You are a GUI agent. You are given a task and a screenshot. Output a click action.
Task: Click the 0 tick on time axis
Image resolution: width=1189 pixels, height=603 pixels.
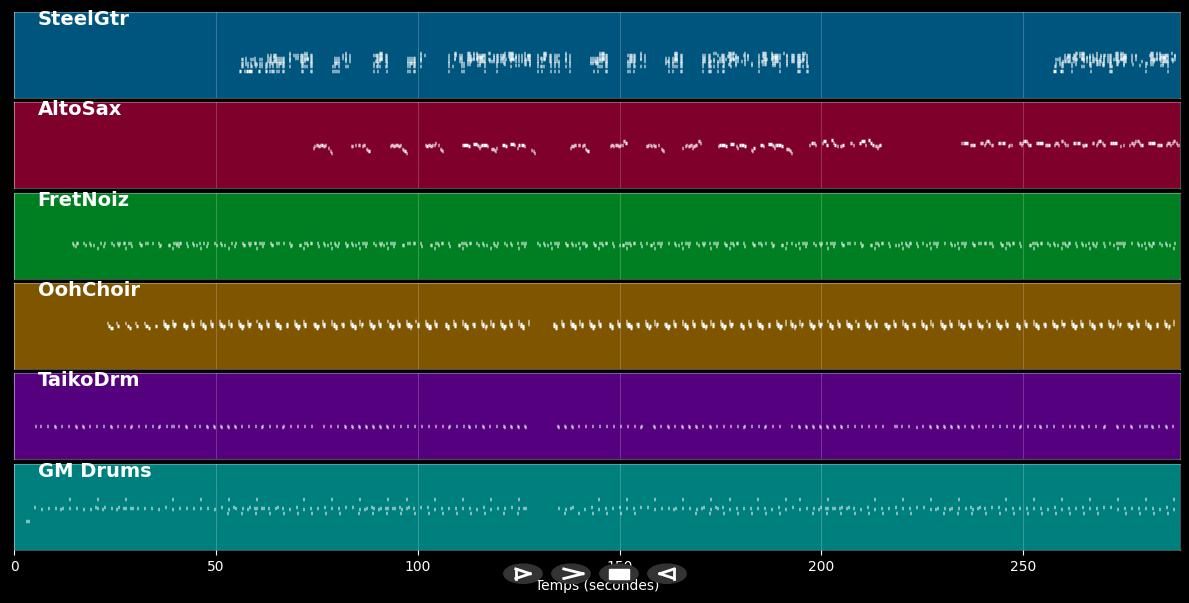[x=15, y=567]
